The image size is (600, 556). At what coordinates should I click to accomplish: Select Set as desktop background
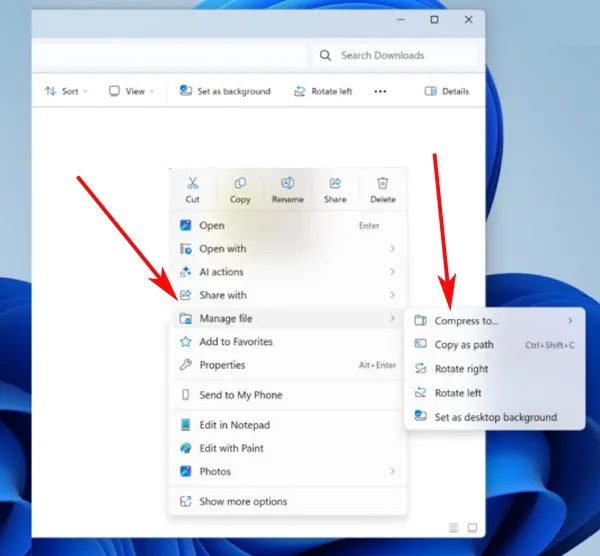(x=495, y=417)
